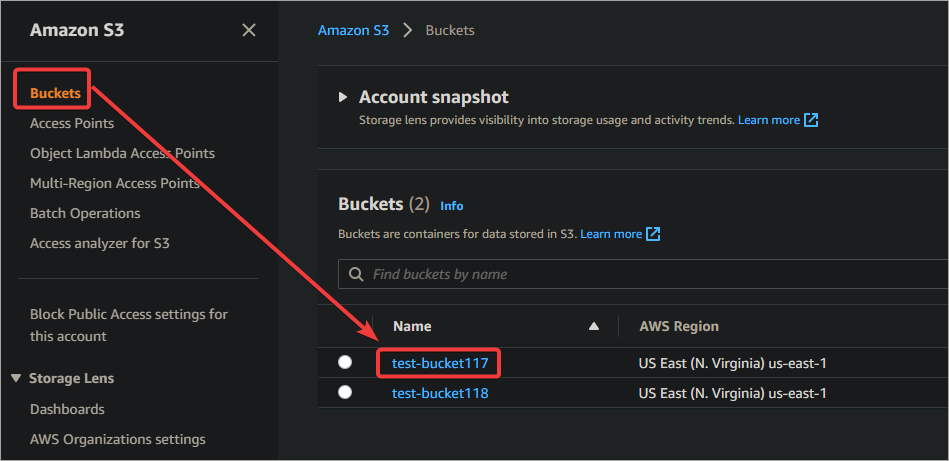Click external link icon beside buckets Learn more
Image resolution: width=949 pixels, height=461 pixels.
point(653,234)
